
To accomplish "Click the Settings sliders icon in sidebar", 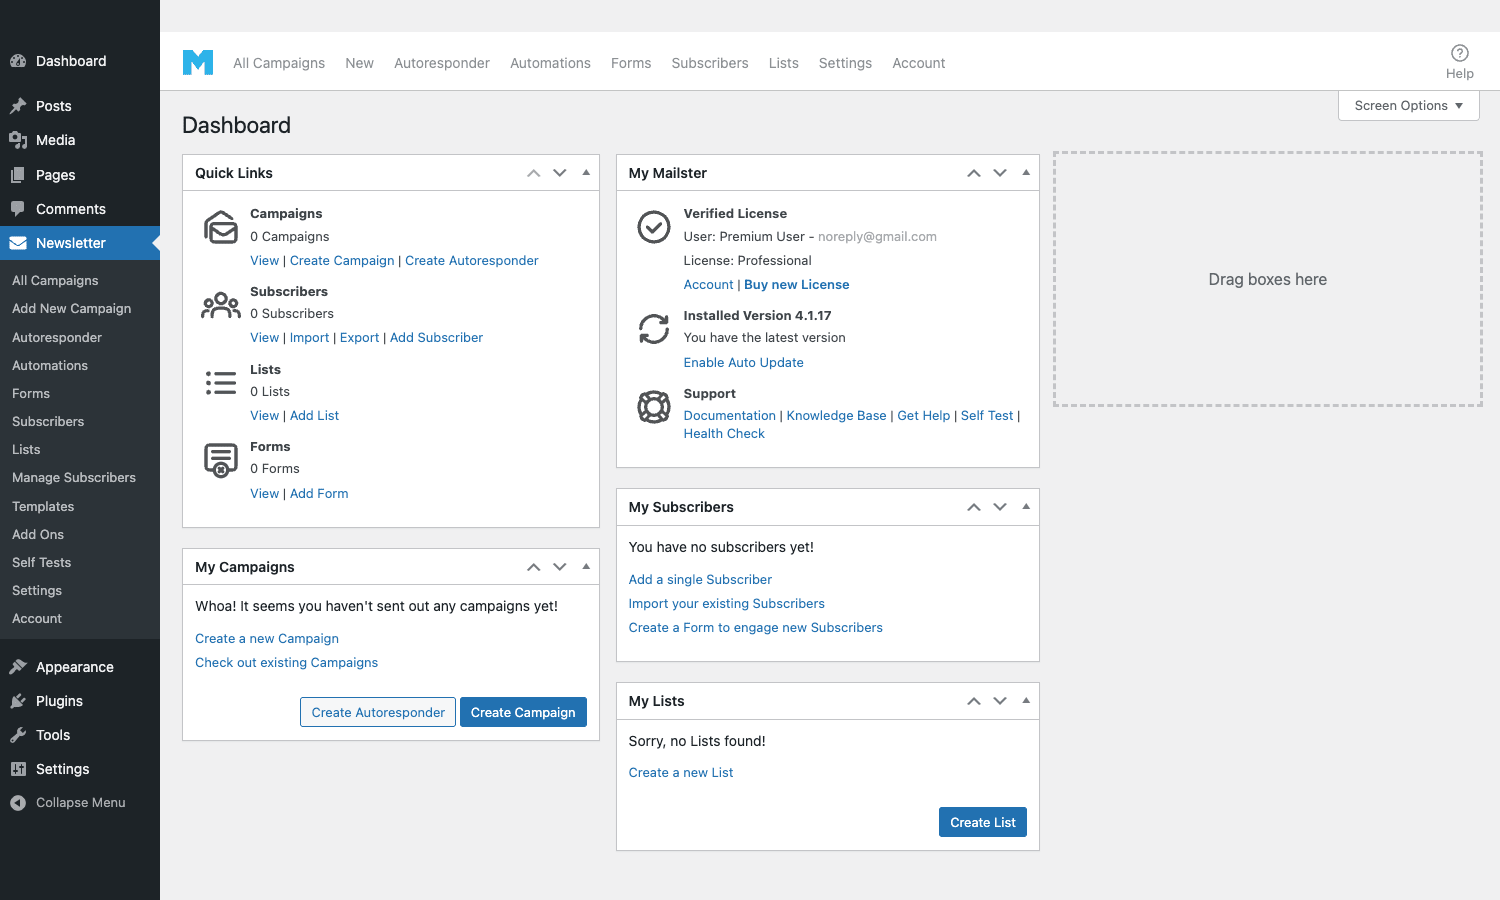I will [x=18, y=769].
